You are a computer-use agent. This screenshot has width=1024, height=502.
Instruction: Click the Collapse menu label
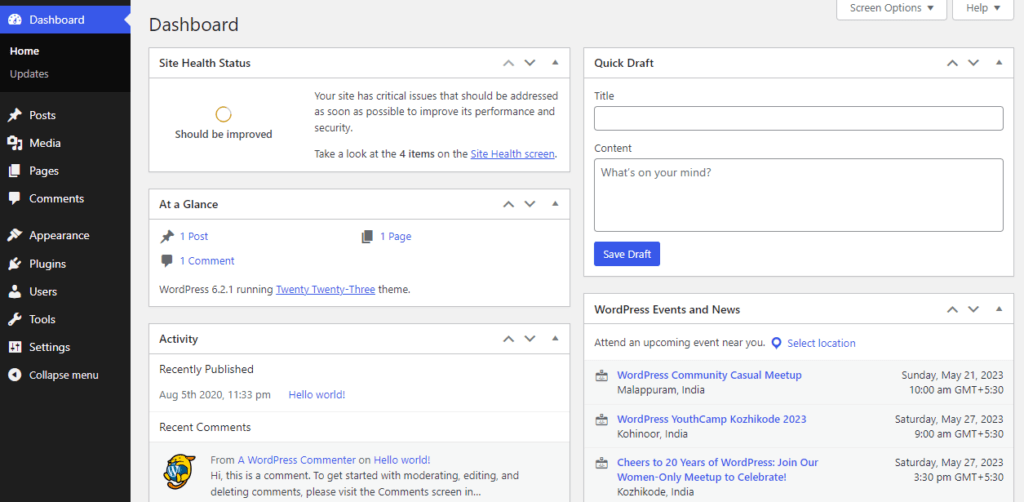64,375
